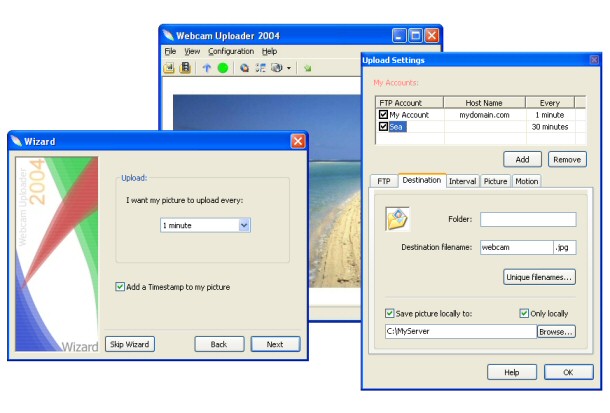The width and height of the screenshot is (610, 413).
Task: Click the .jpg extension field
Action: [565, 247]
